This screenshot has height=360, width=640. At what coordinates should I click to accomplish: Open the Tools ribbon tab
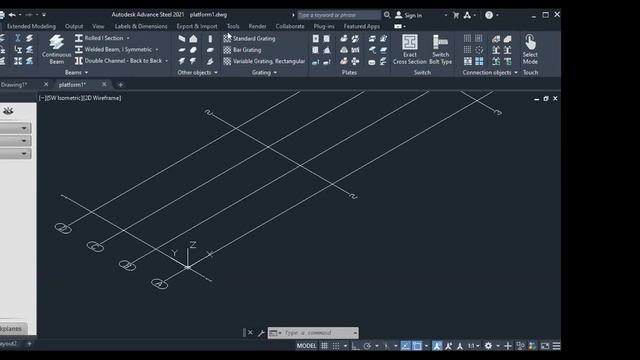tap(233, 26)
